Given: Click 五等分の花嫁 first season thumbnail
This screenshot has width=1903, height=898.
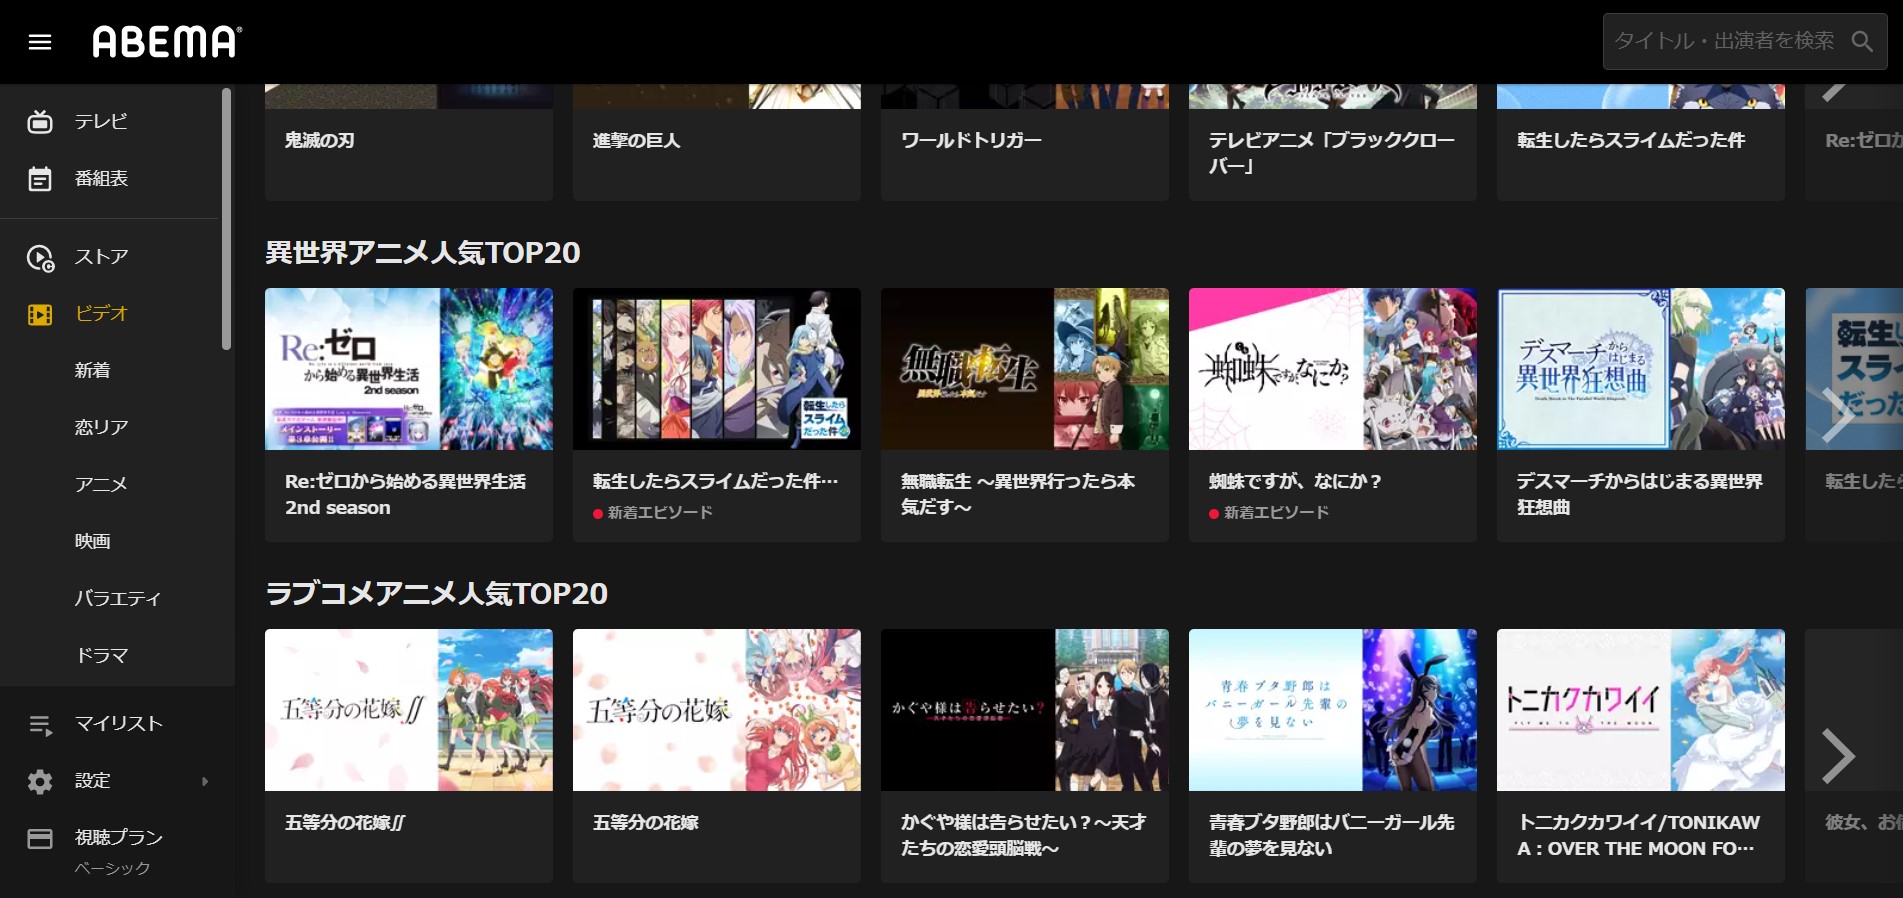Looking at the screenshot, I should coord(717,710).
